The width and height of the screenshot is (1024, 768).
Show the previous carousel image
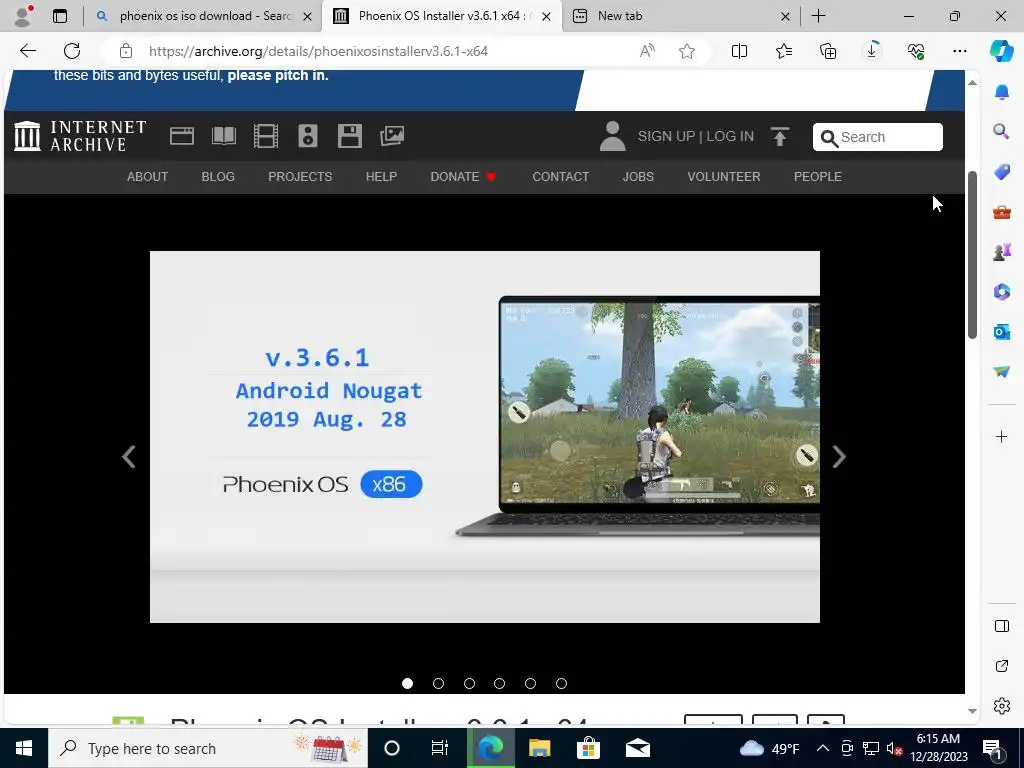(x=129, y=456)
